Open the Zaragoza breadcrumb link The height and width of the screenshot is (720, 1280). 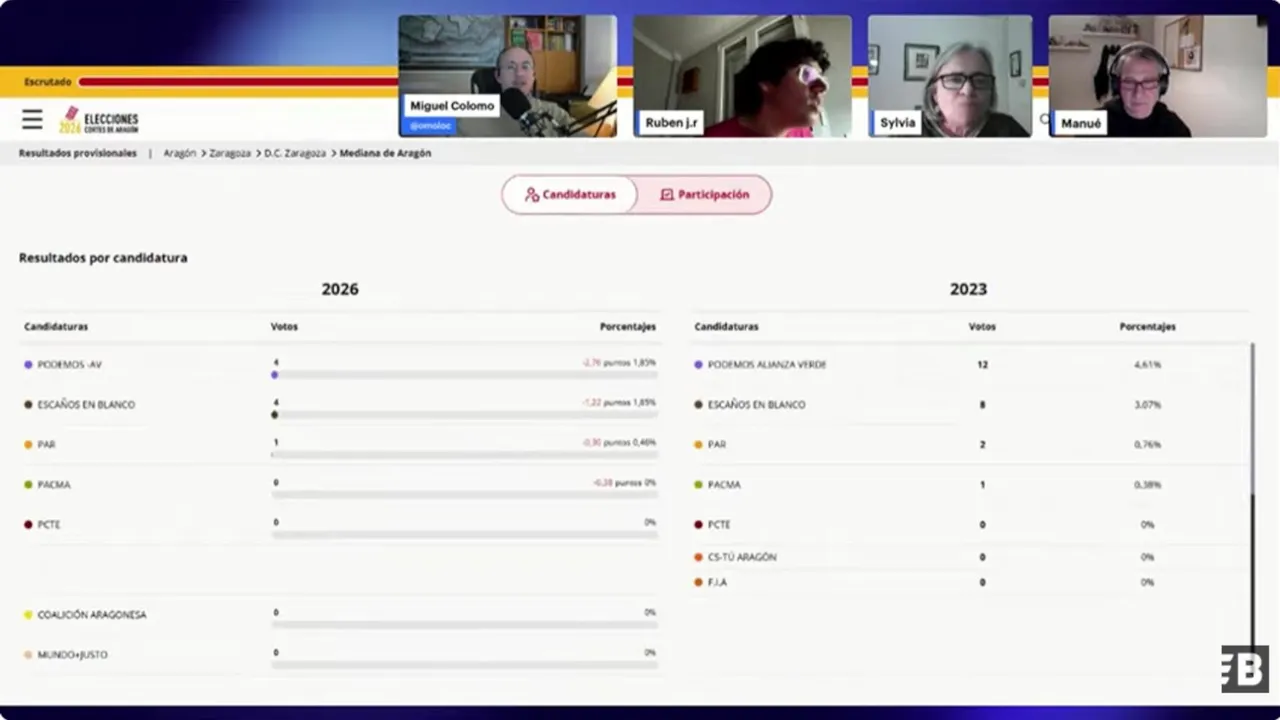(230, 153)
